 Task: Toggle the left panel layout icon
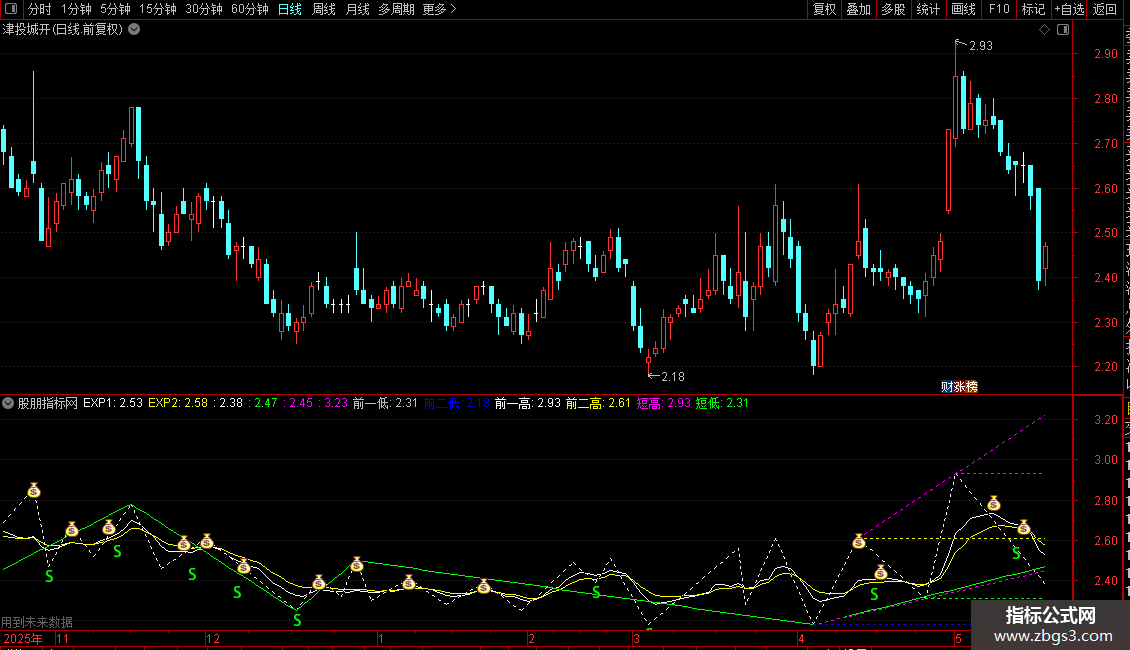(x=11, y=9)
